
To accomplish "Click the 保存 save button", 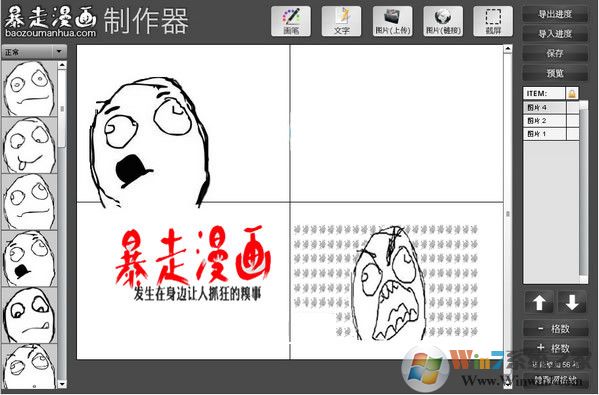I will 555,53.
